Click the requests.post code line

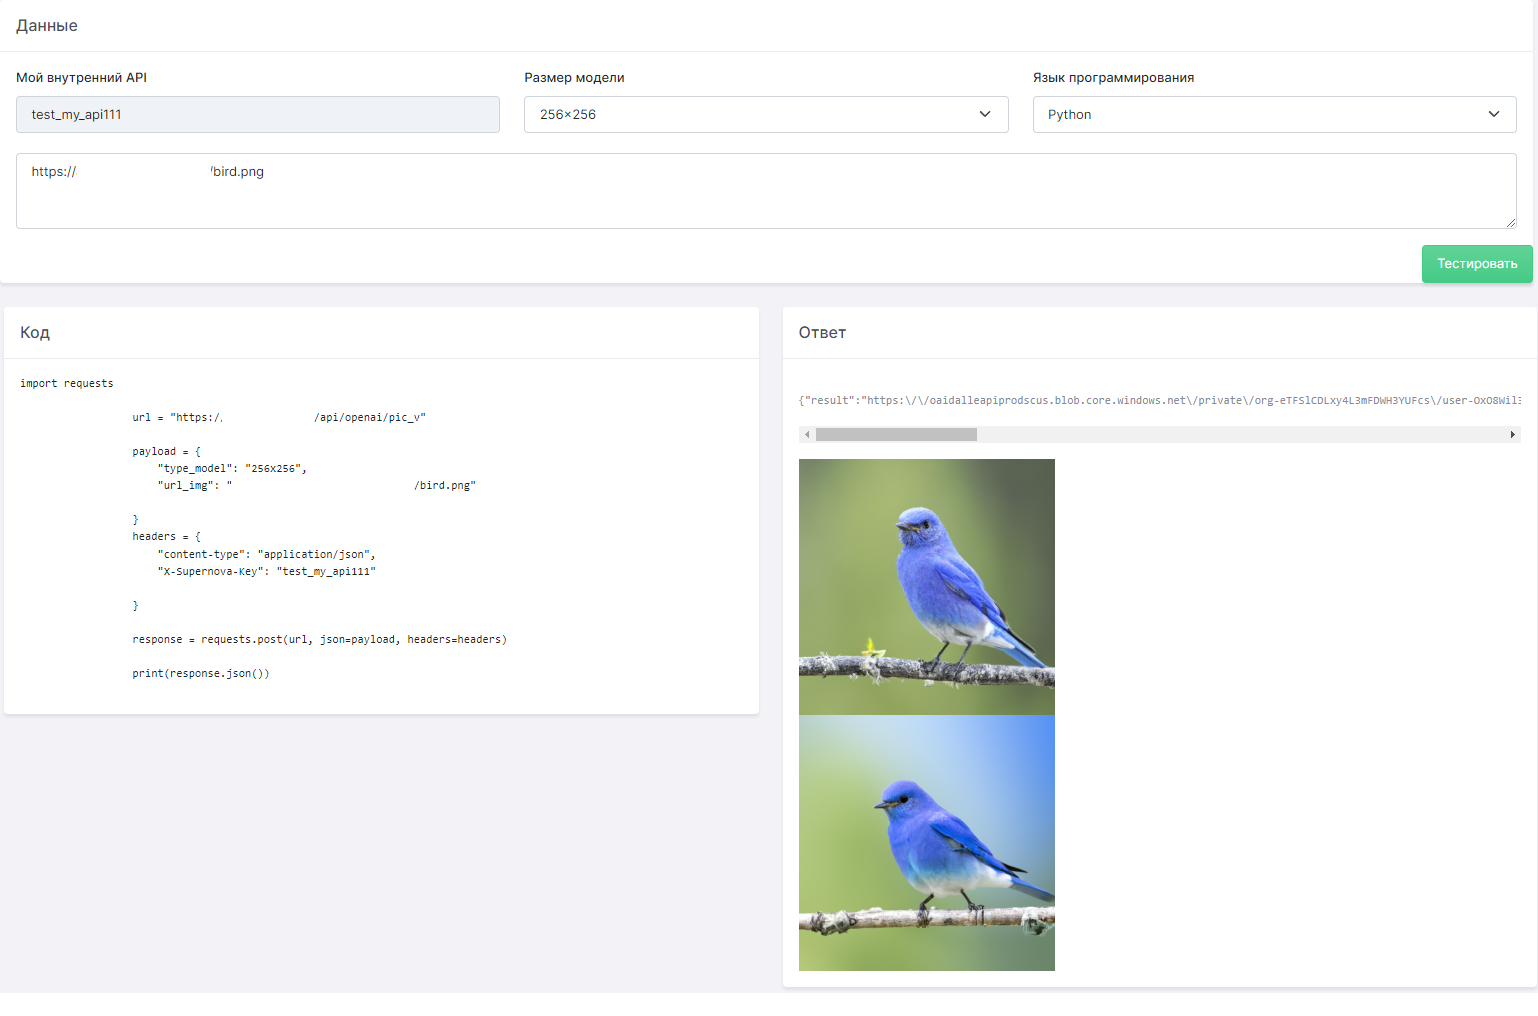tap(320, 639)
